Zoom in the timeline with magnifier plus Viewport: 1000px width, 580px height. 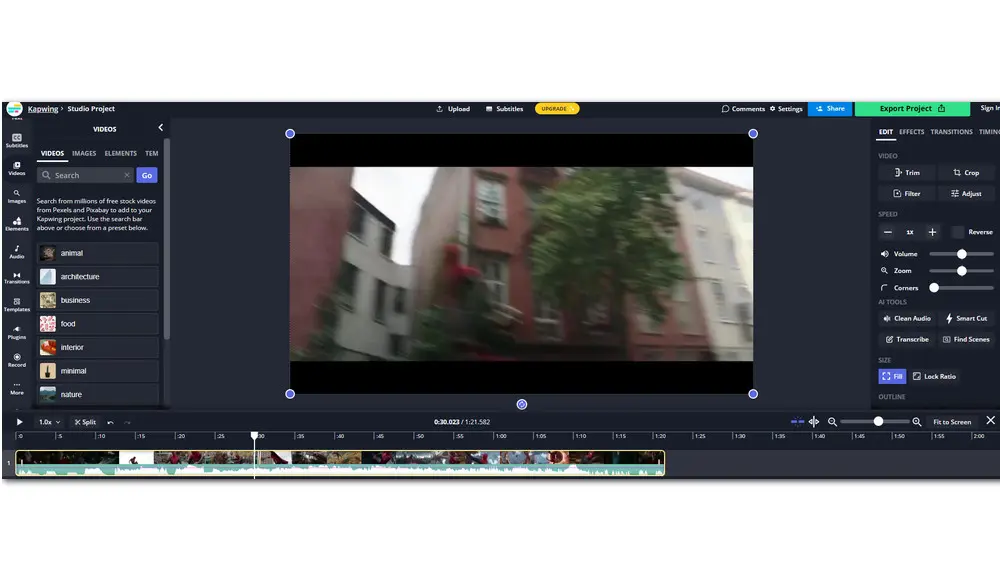pyautogui.click(x=916, y=422)
